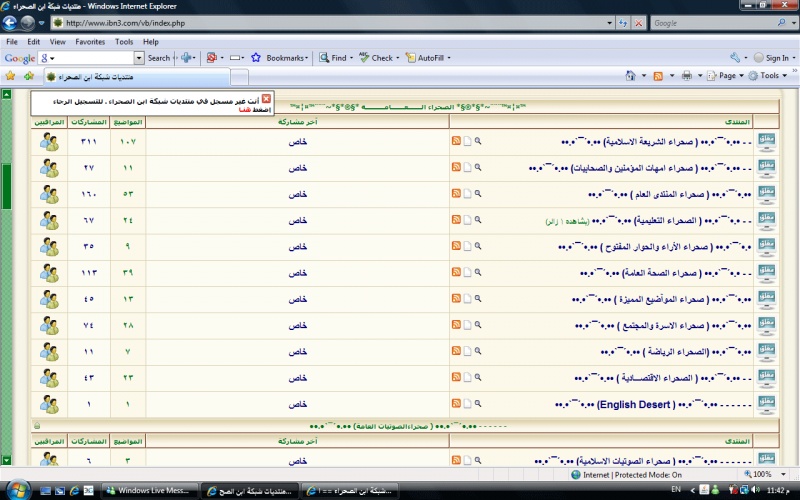Close the registration notice popup
Image resolution: width=800 pixels, height=500 pixels.
coord(266,99)
